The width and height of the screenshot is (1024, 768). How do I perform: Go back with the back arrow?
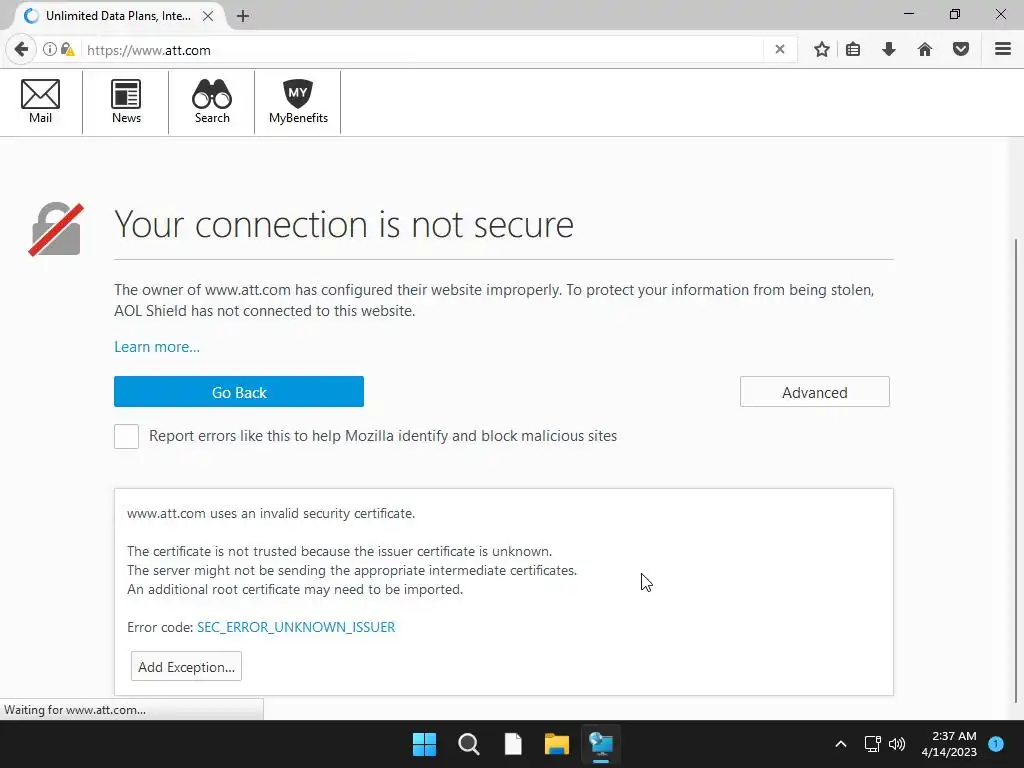point(21,50)
